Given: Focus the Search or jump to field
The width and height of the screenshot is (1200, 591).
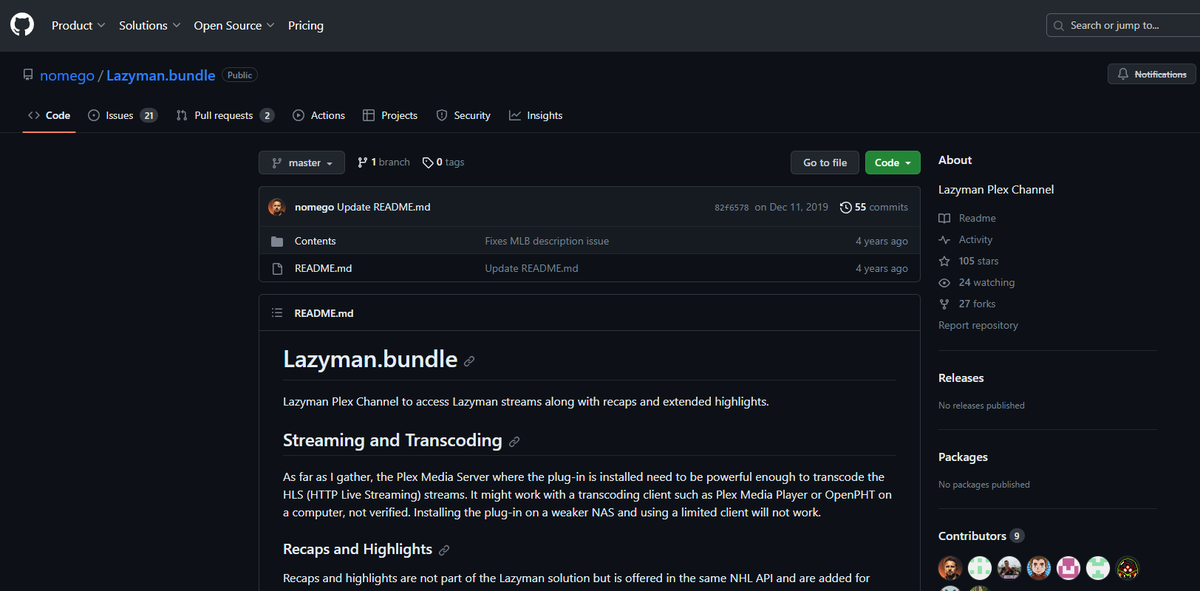Looking at the screenshot, I should 1122,25.
